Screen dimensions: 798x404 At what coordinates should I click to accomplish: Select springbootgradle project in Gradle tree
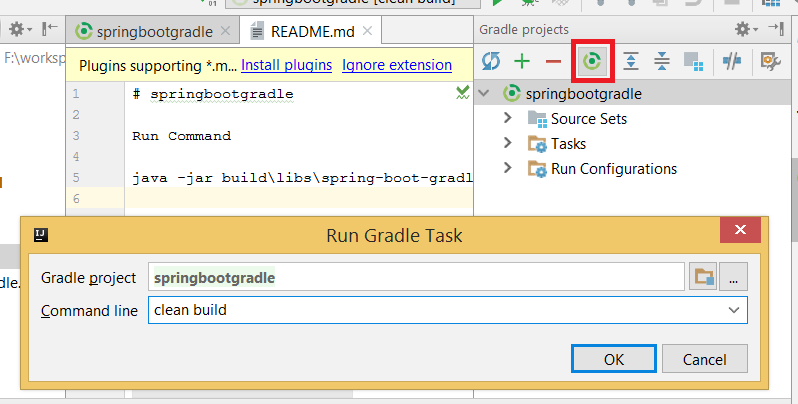click(573, 94)
